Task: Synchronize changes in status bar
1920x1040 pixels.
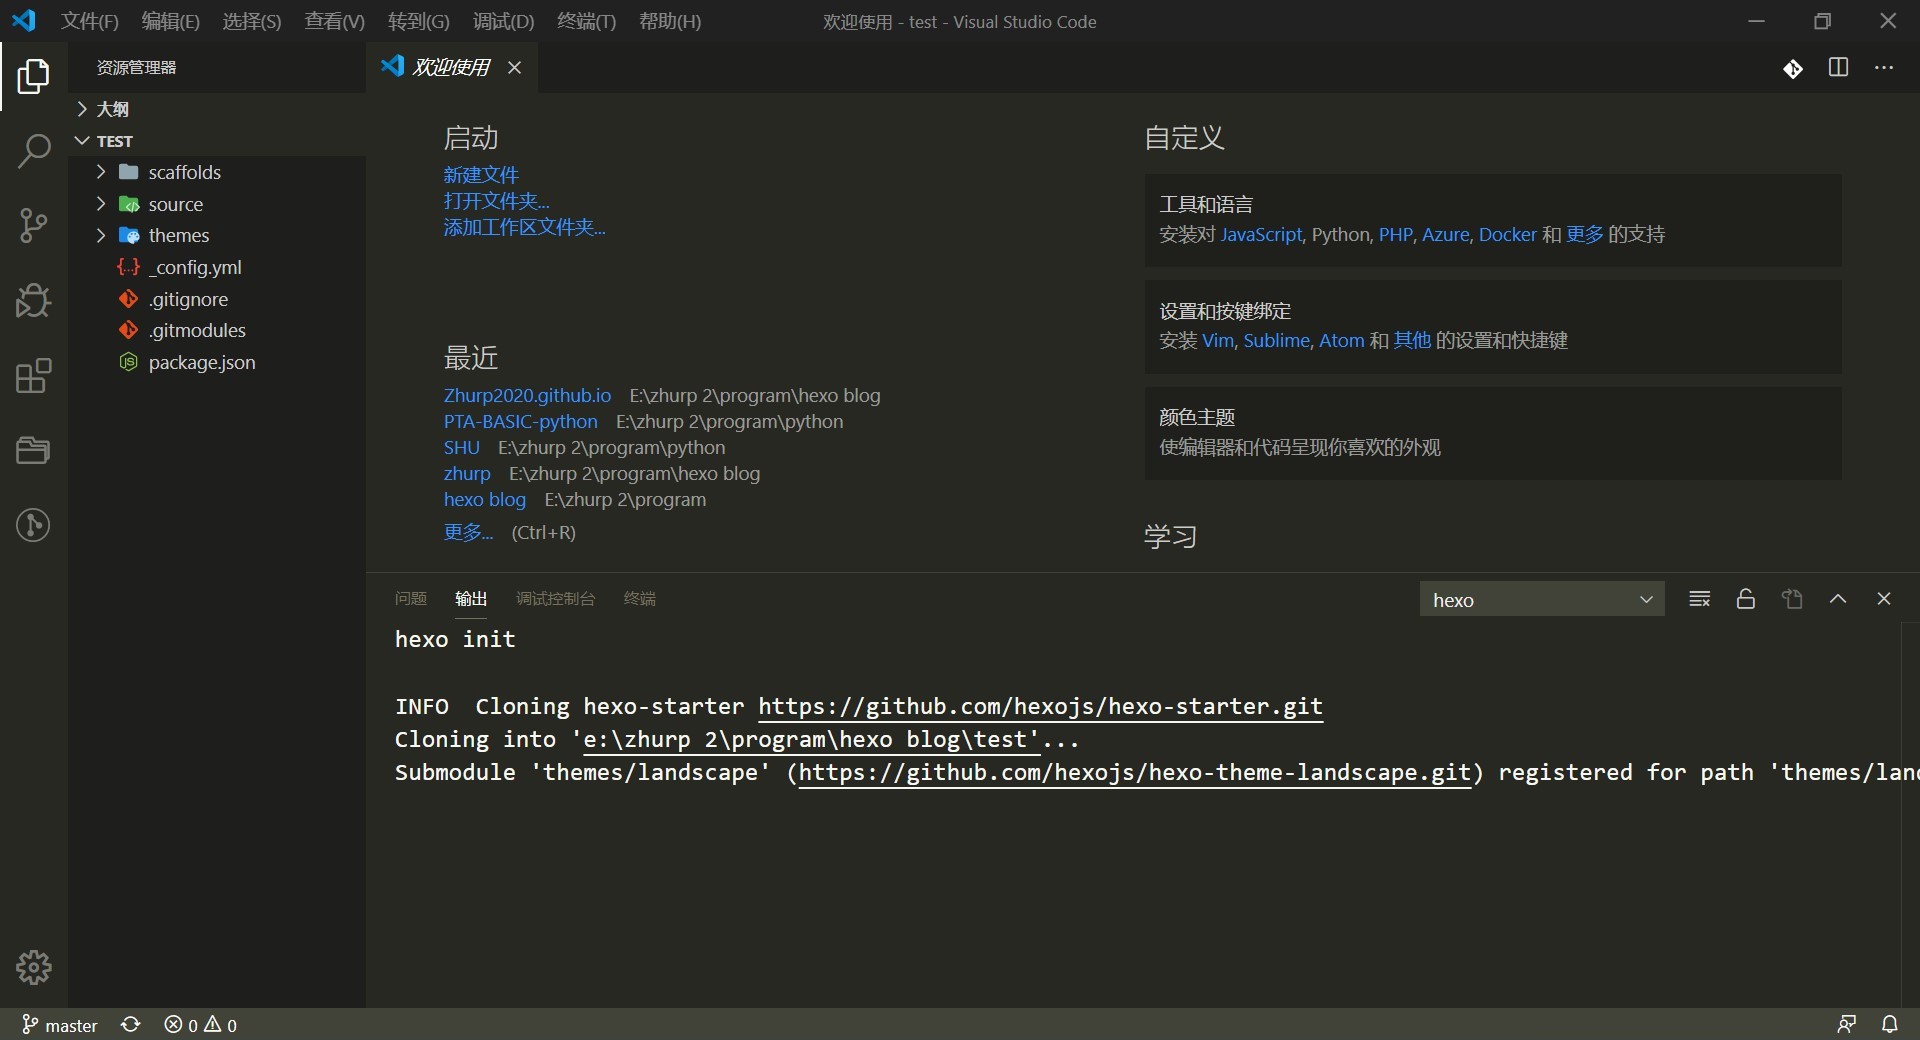Action: point(131,1025)
